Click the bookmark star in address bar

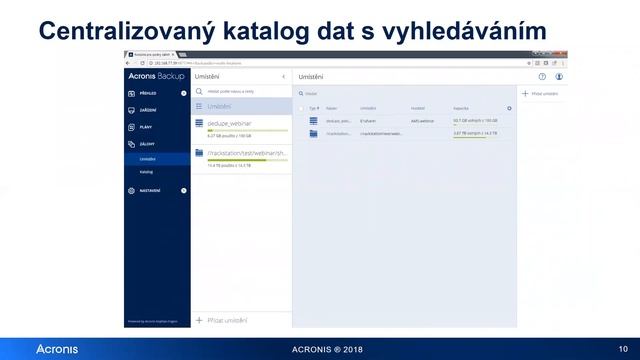click(529, 63)
